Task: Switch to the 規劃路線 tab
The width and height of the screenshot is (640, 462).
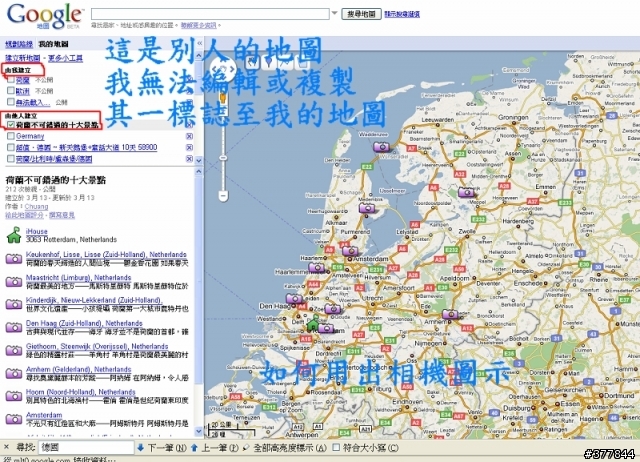Action: (19, 44)
